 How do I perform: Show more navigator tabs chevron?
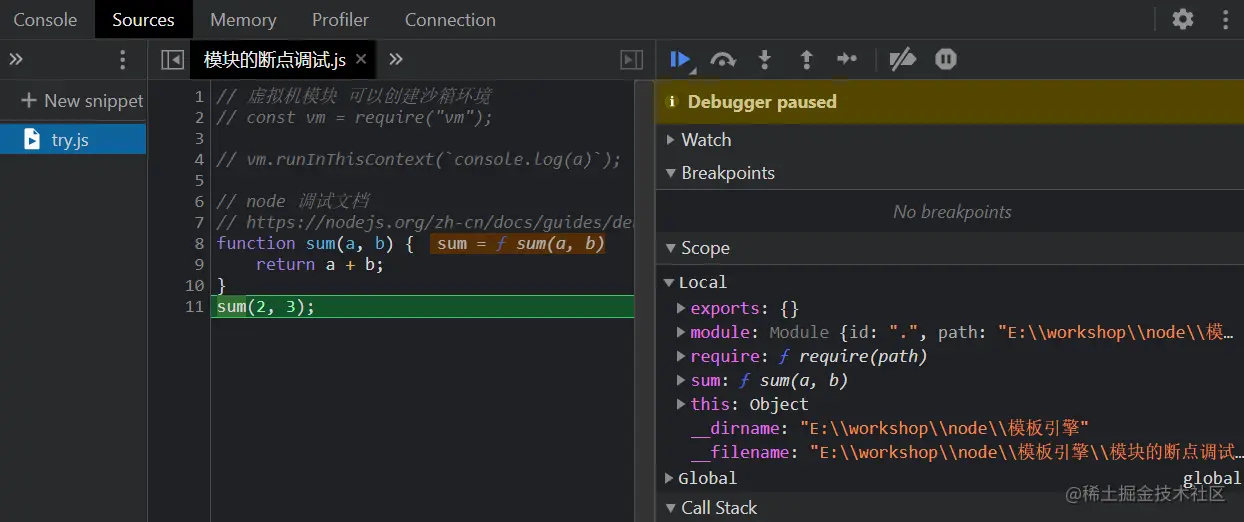pos(16,60)
